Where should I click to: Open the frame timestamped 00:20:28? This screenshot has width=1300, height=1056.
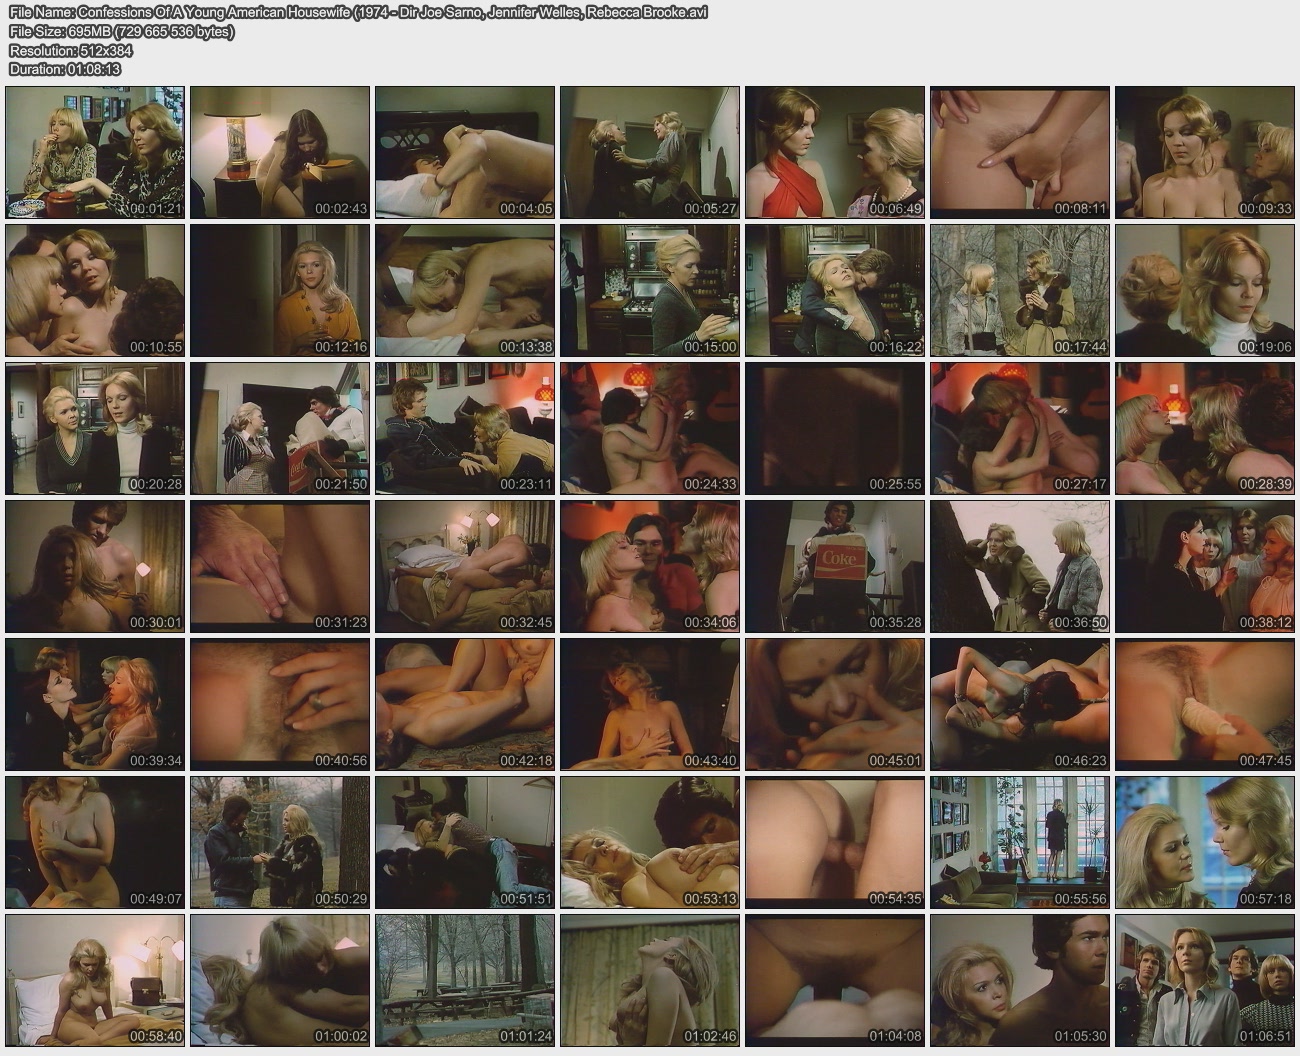click(x=95, y=428)
